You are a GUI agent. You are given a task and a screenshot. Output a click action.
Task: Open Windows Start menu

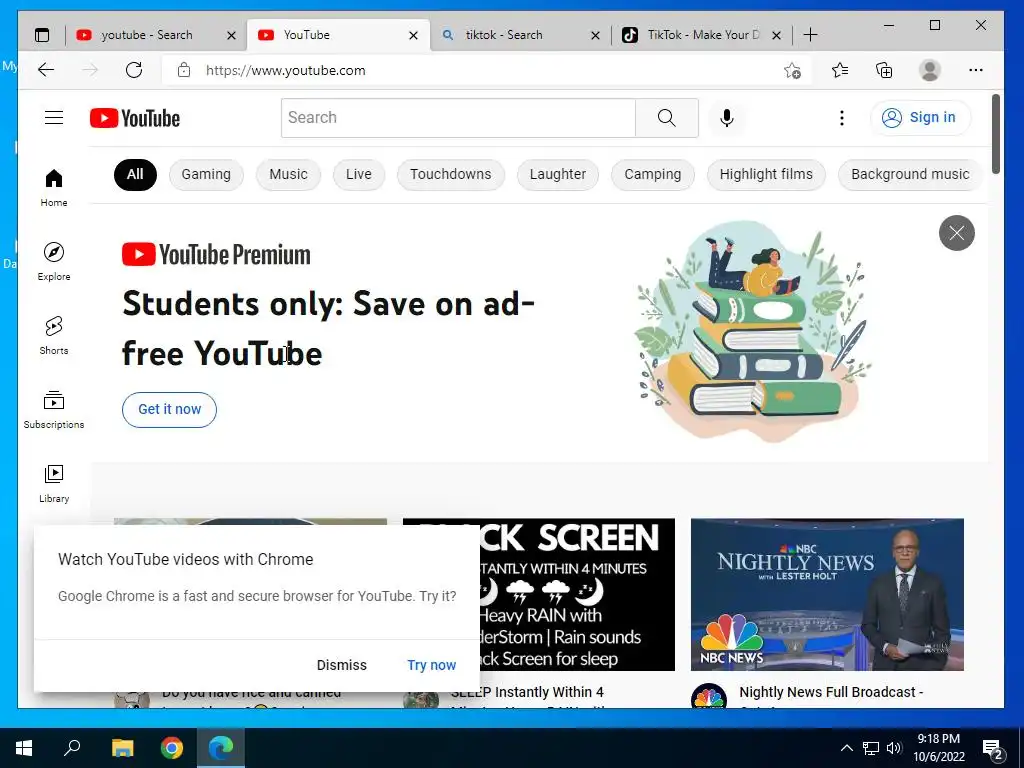pos(24,748)
